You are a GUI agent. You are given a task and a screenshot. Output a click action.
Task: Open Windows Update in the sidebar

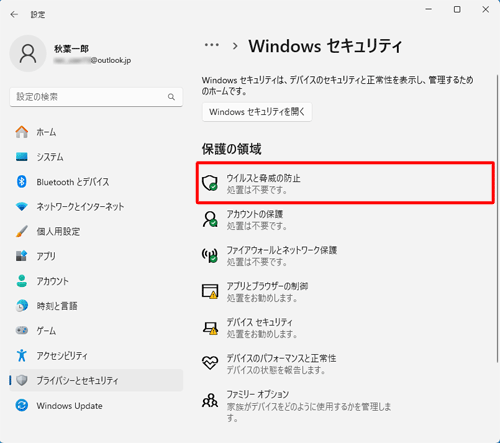(96, 405)
